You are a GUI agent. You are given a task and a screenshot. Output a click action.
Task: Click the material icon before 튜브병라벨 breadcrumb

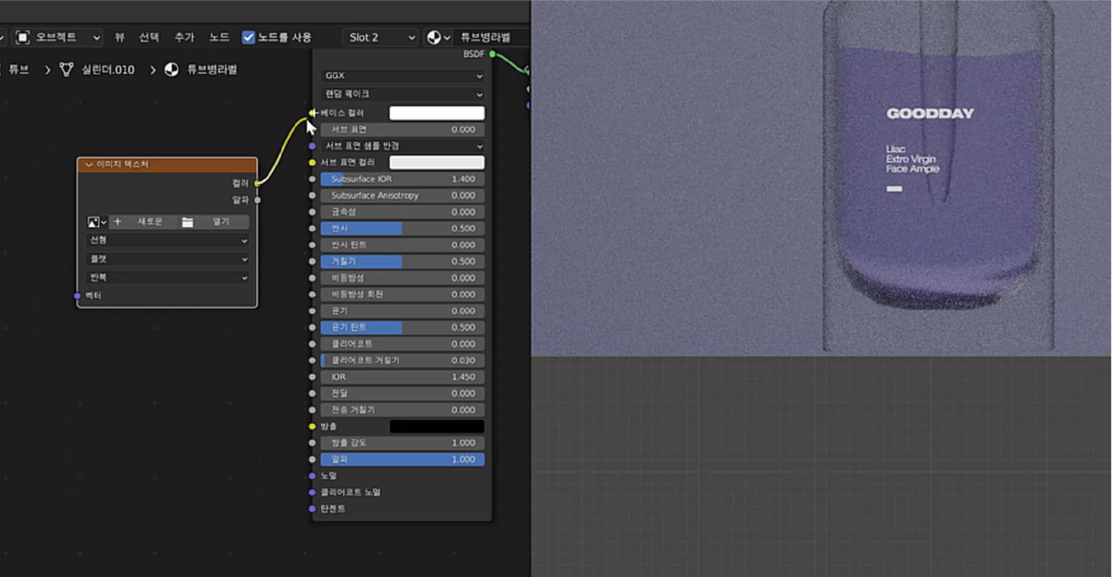click(172, 69)
